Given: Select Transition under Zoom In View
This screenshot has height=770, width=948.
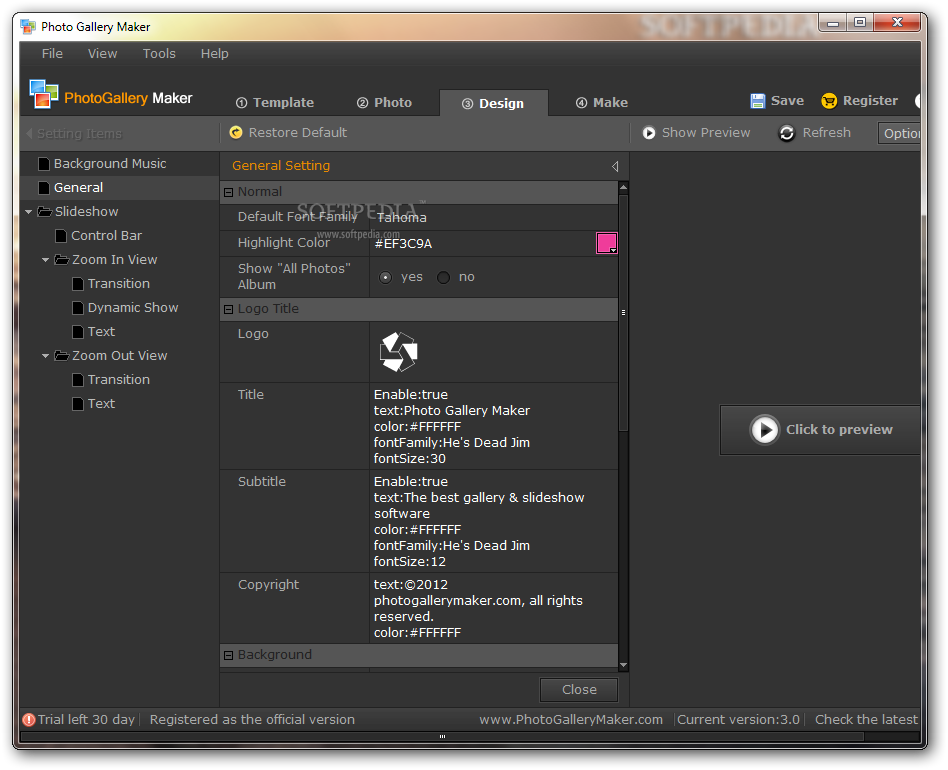Looking at the screenshot, I should tap(118, 283).
